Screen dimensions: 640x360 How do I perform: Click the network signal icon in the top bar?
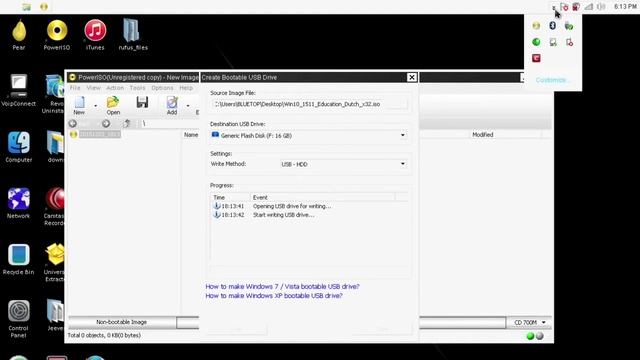(589, 7)
